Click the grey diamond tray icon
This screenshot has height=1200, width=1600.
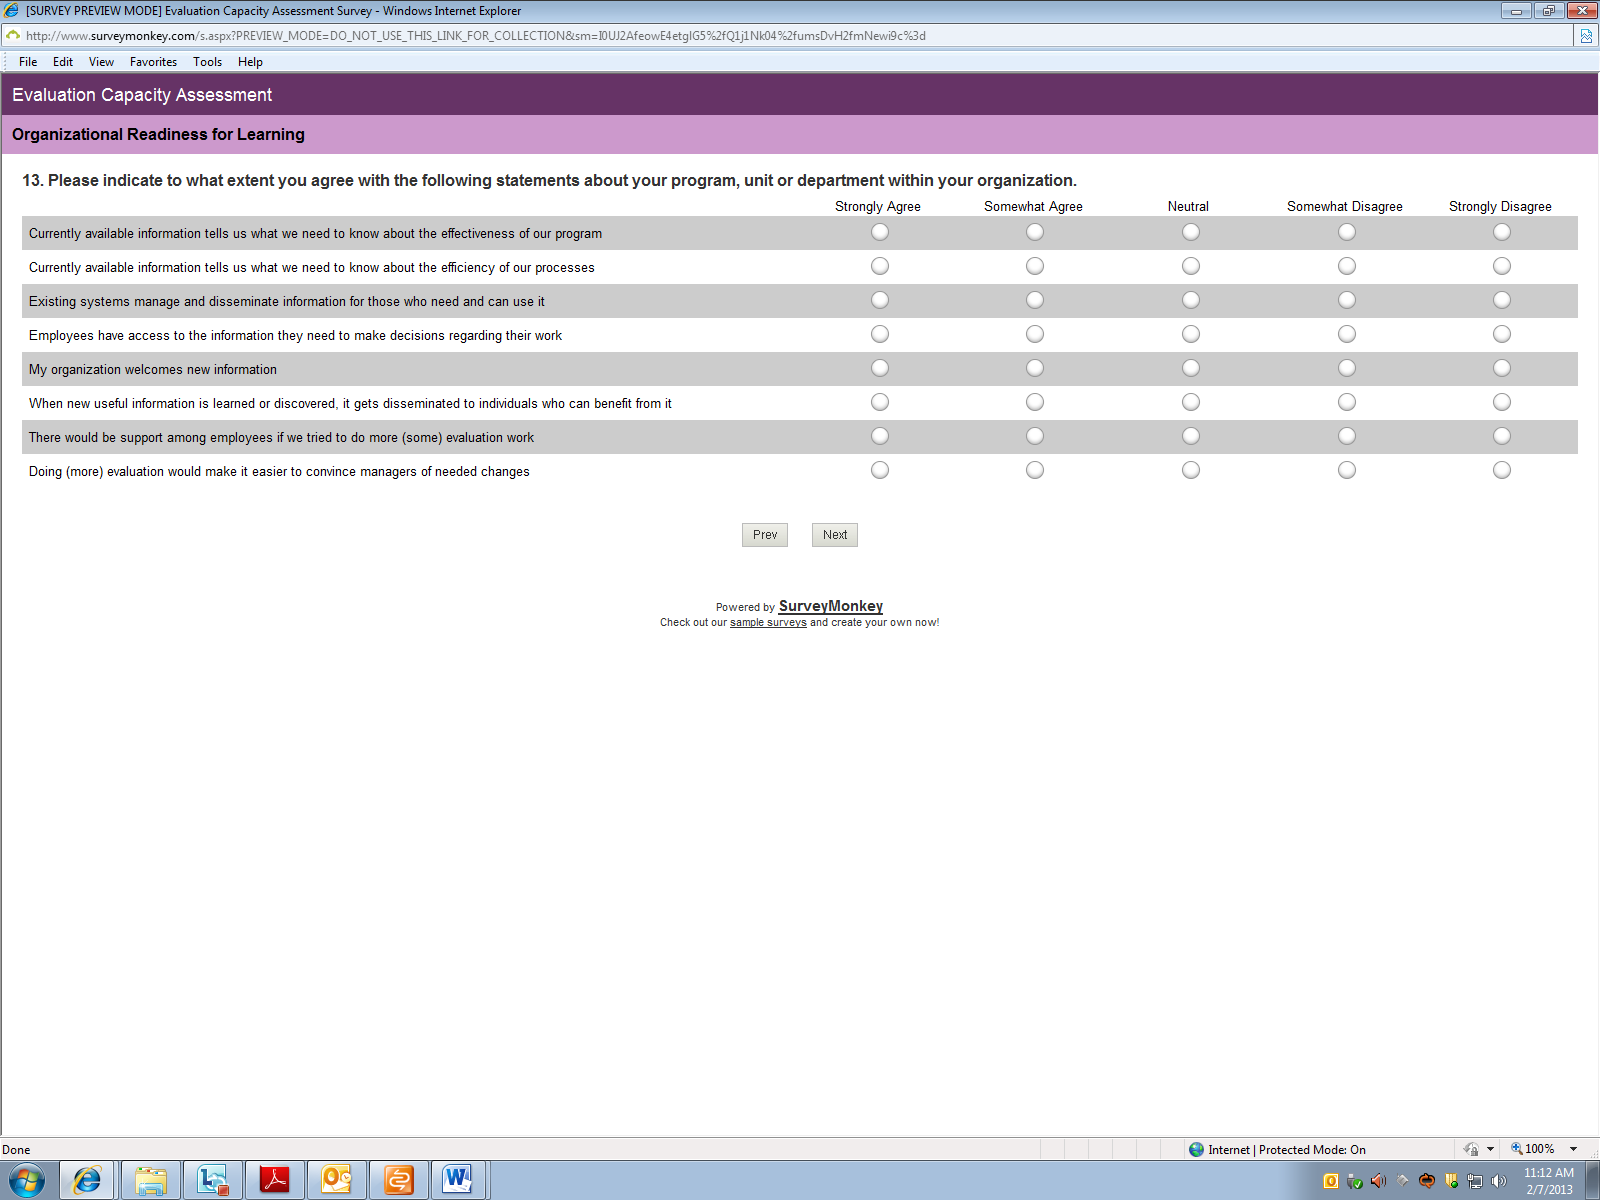point(1403,1181)
